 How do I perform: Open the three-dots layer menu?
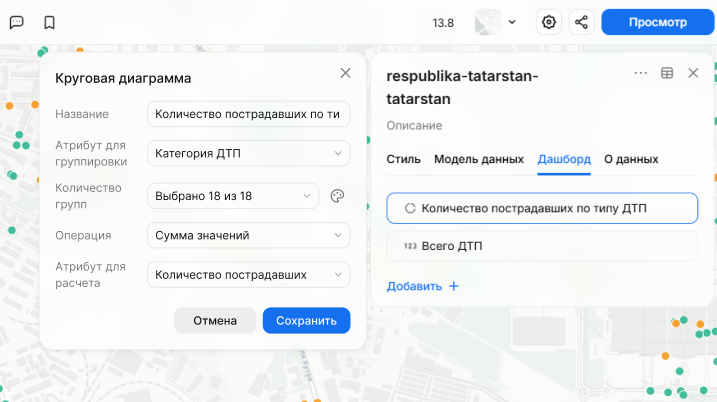pyautogui.click(x=641, y=73)
